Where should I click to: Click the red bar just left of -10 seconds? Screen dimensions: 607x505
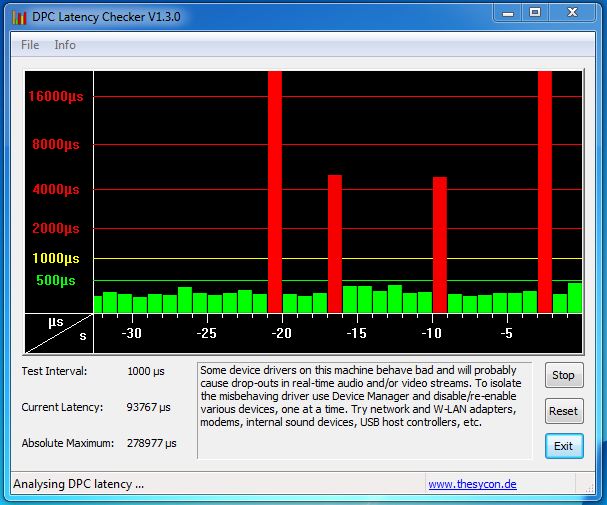[x=440, y=245]
